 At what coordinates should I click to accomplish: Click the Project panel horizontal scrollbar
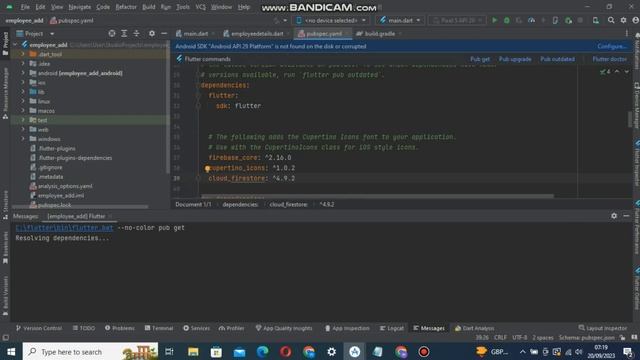pos(80,207)
